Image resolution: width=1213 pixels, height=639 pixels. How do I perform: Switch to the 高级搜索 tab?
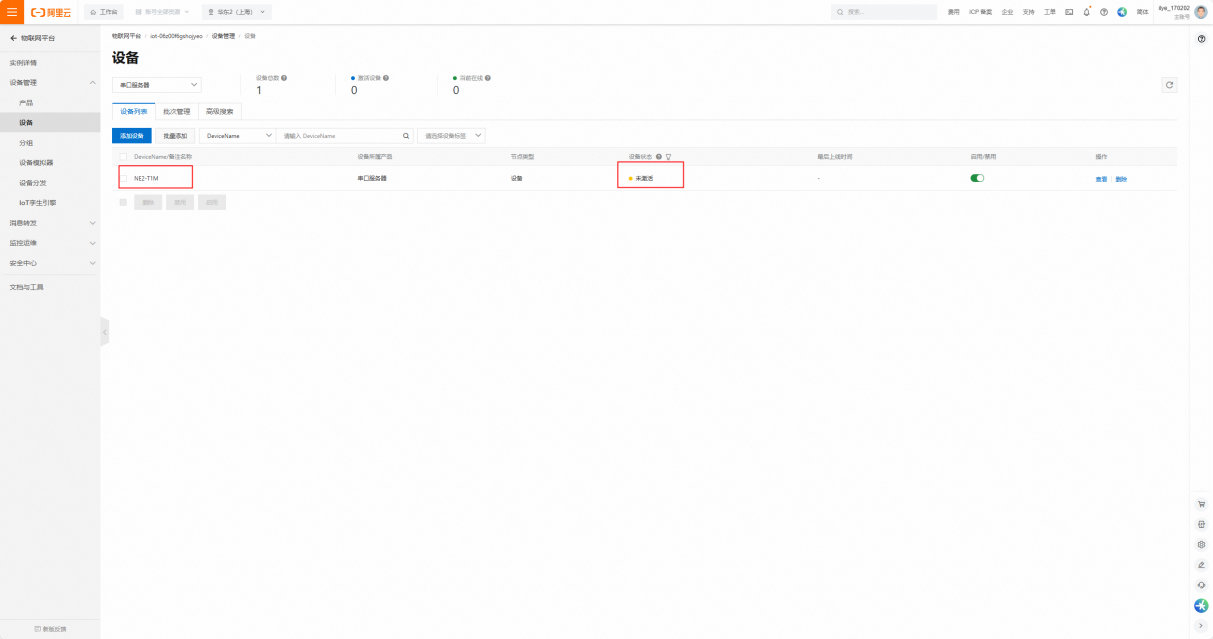(219, 112)
